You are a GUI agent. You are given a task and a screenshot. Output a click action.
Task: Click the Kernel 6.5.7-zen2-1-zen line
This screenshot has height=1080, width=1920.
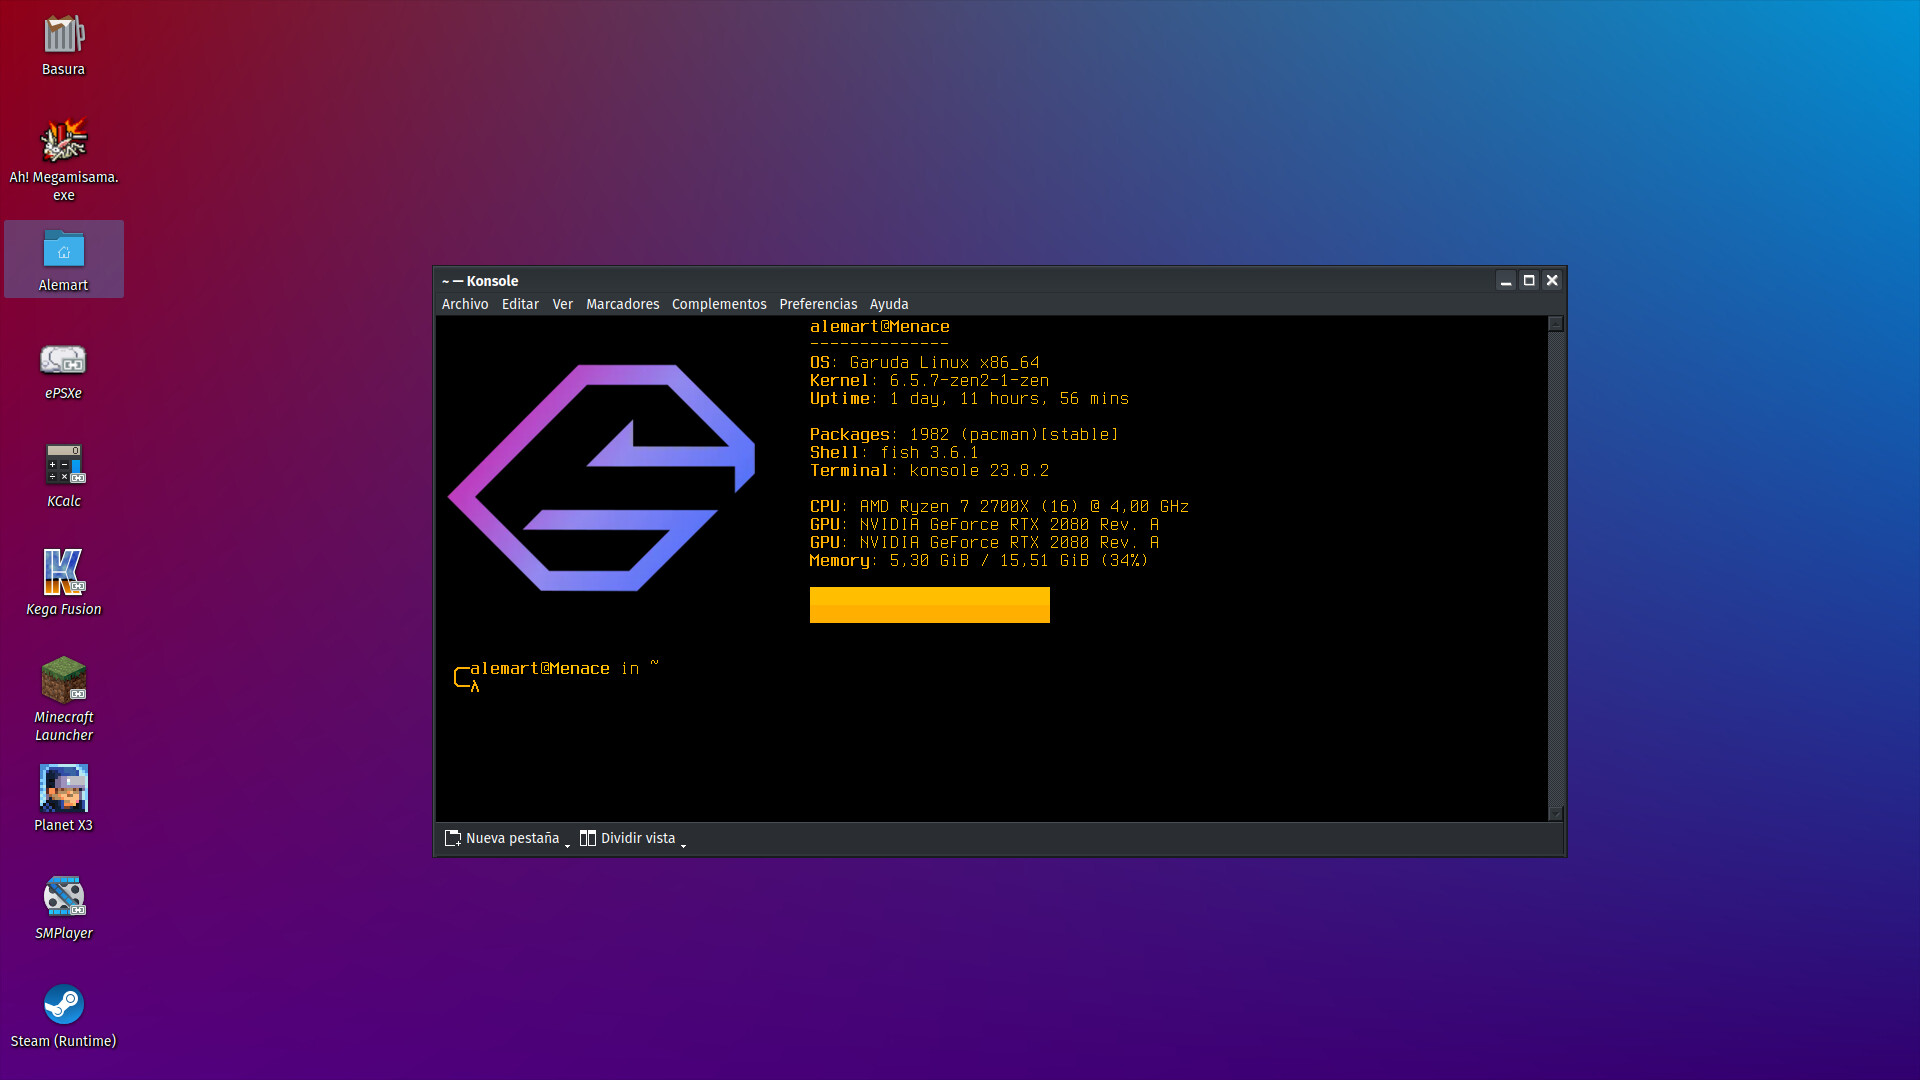coord(929,381)
